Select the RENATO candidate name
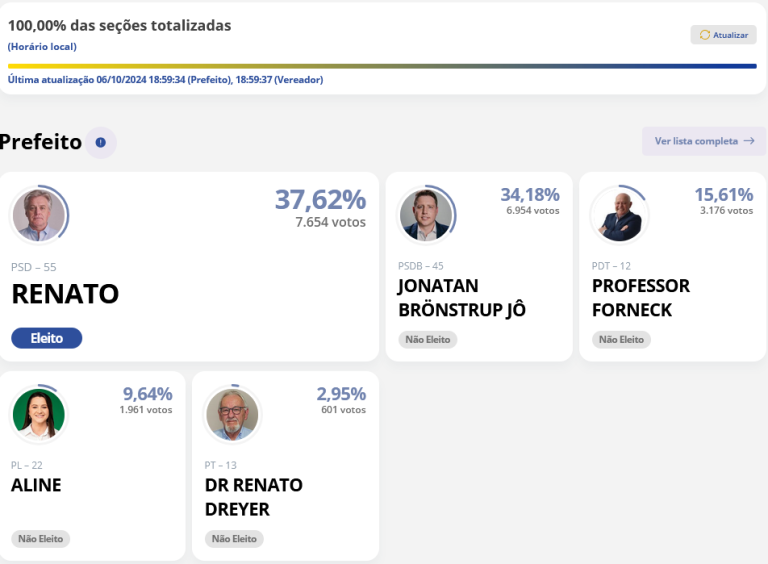768x564 pixels. 65,294
